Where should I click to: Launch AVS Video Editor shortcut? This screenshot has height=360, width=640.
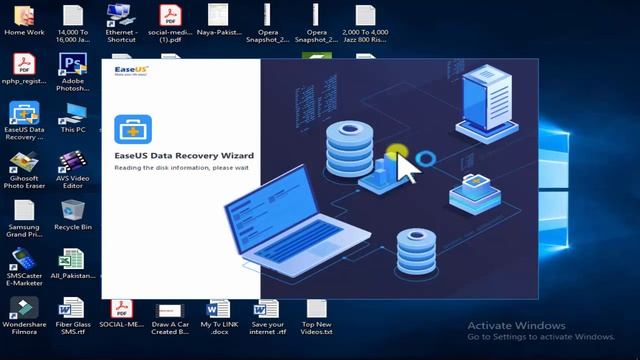73,169
